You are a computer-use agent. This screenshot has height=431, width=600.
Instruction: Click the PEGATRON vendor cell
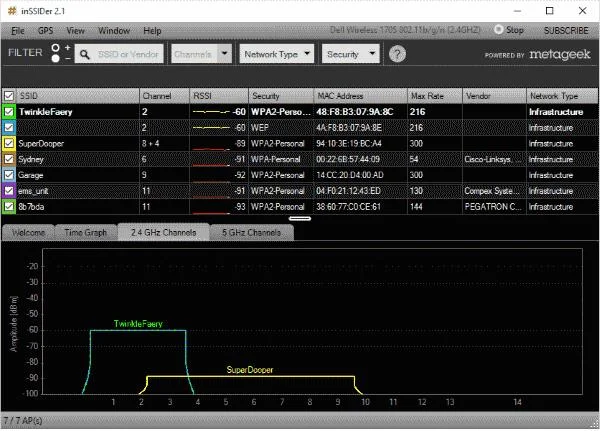(493, 207)
